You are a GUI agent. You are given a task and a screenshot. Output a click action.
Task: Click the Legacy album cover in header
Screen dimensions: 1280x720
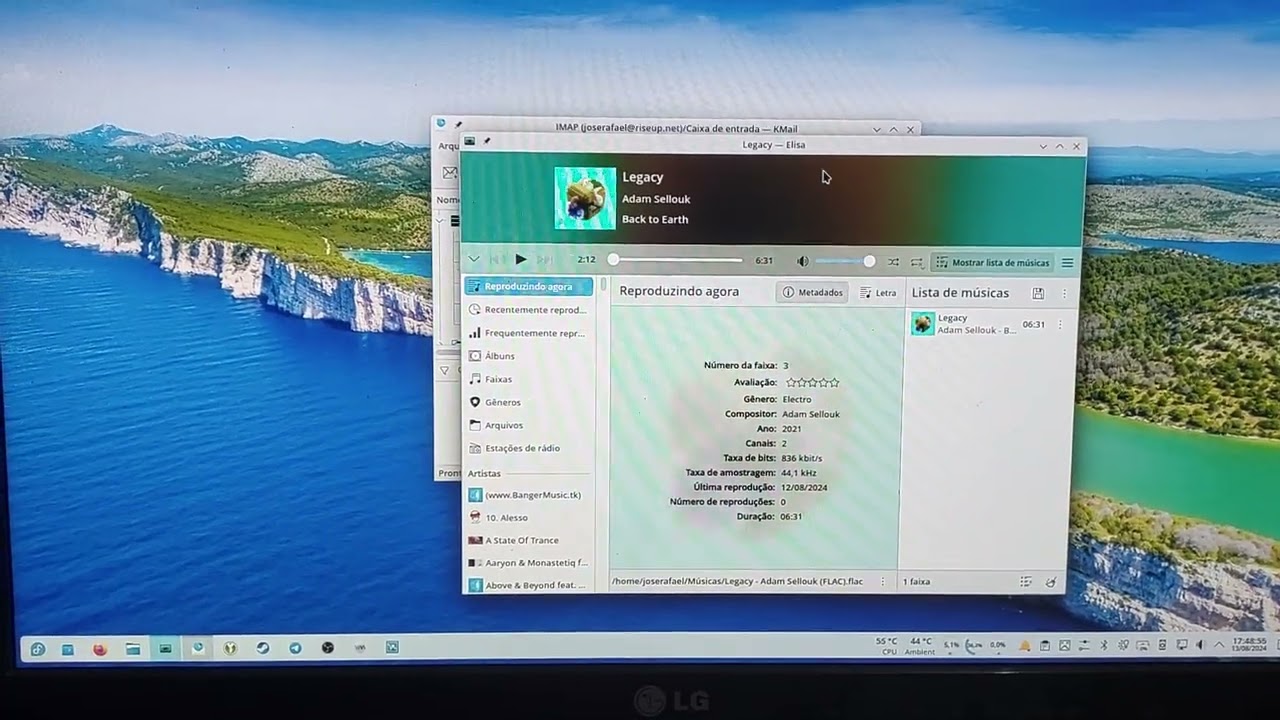(x=585, y=198)
